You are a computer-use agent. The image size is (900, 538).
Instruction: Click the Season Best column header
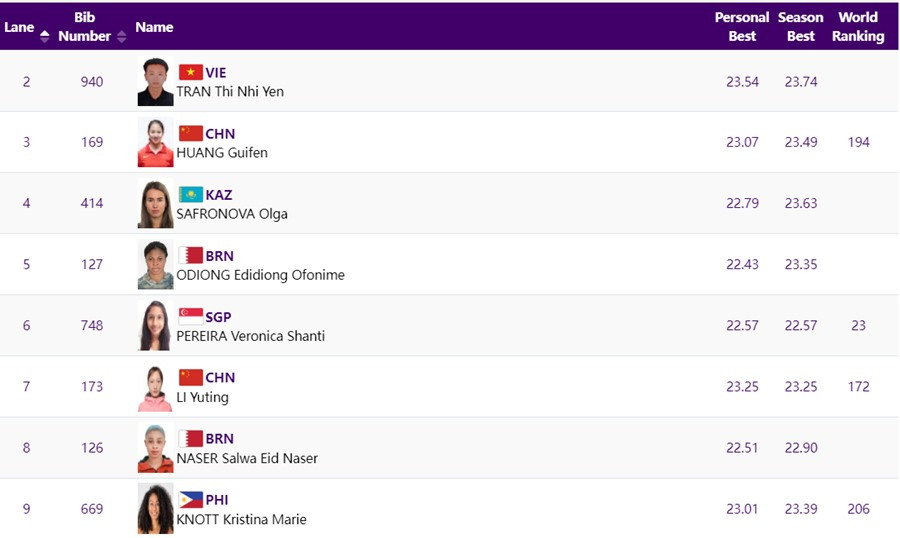800,27
